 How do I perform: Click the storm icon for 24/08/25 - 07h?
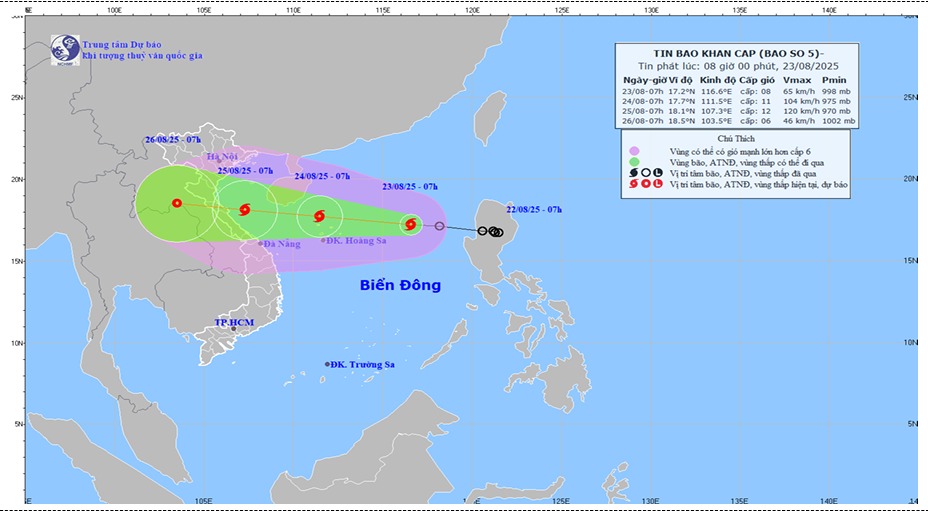(318, 216)
